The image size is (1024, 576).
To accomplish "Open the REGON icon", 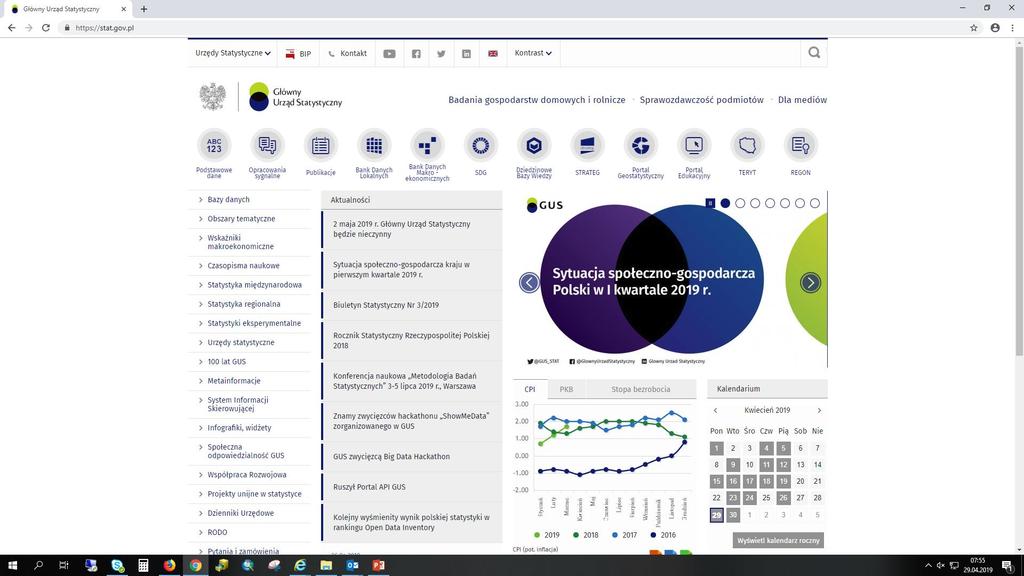I will tap(801, 146).
